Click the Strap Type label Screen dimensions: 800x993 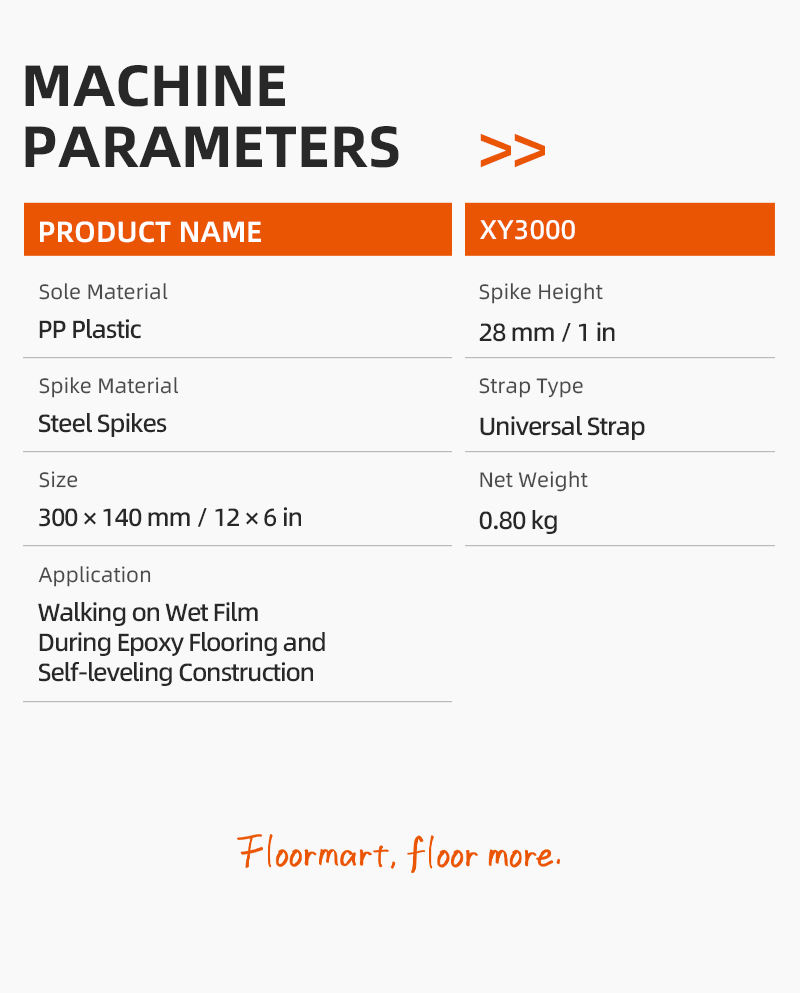pos(531,386)
